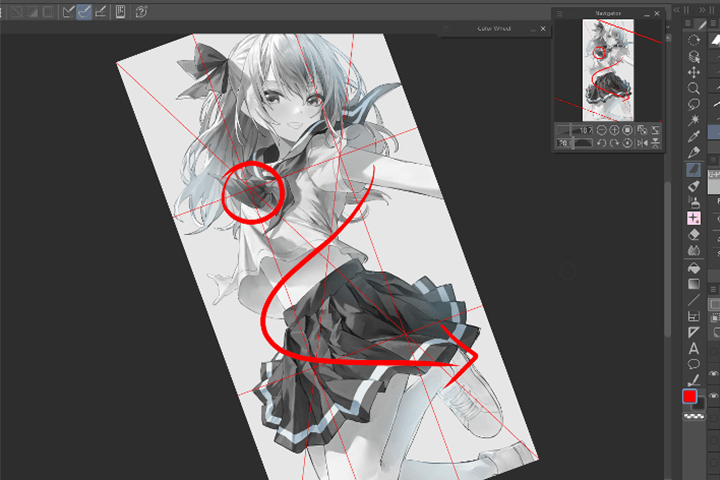The image size is (720, 480).
Task: Select the Zoom magnifier tool in the toolbox
Action: pyautogui.click(x=694, y=88)
